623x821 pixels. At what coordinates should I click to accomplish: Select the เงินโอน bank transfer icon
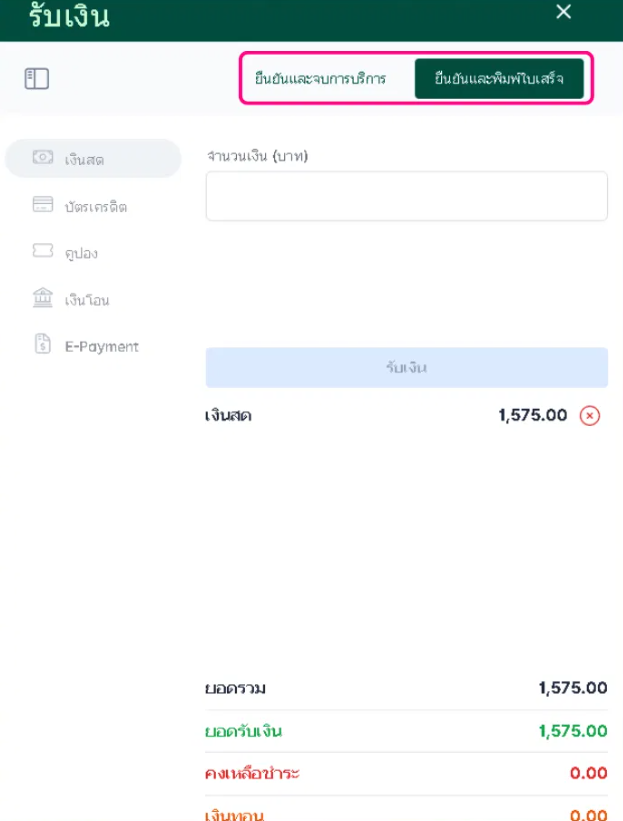click(x=43, y=298)
